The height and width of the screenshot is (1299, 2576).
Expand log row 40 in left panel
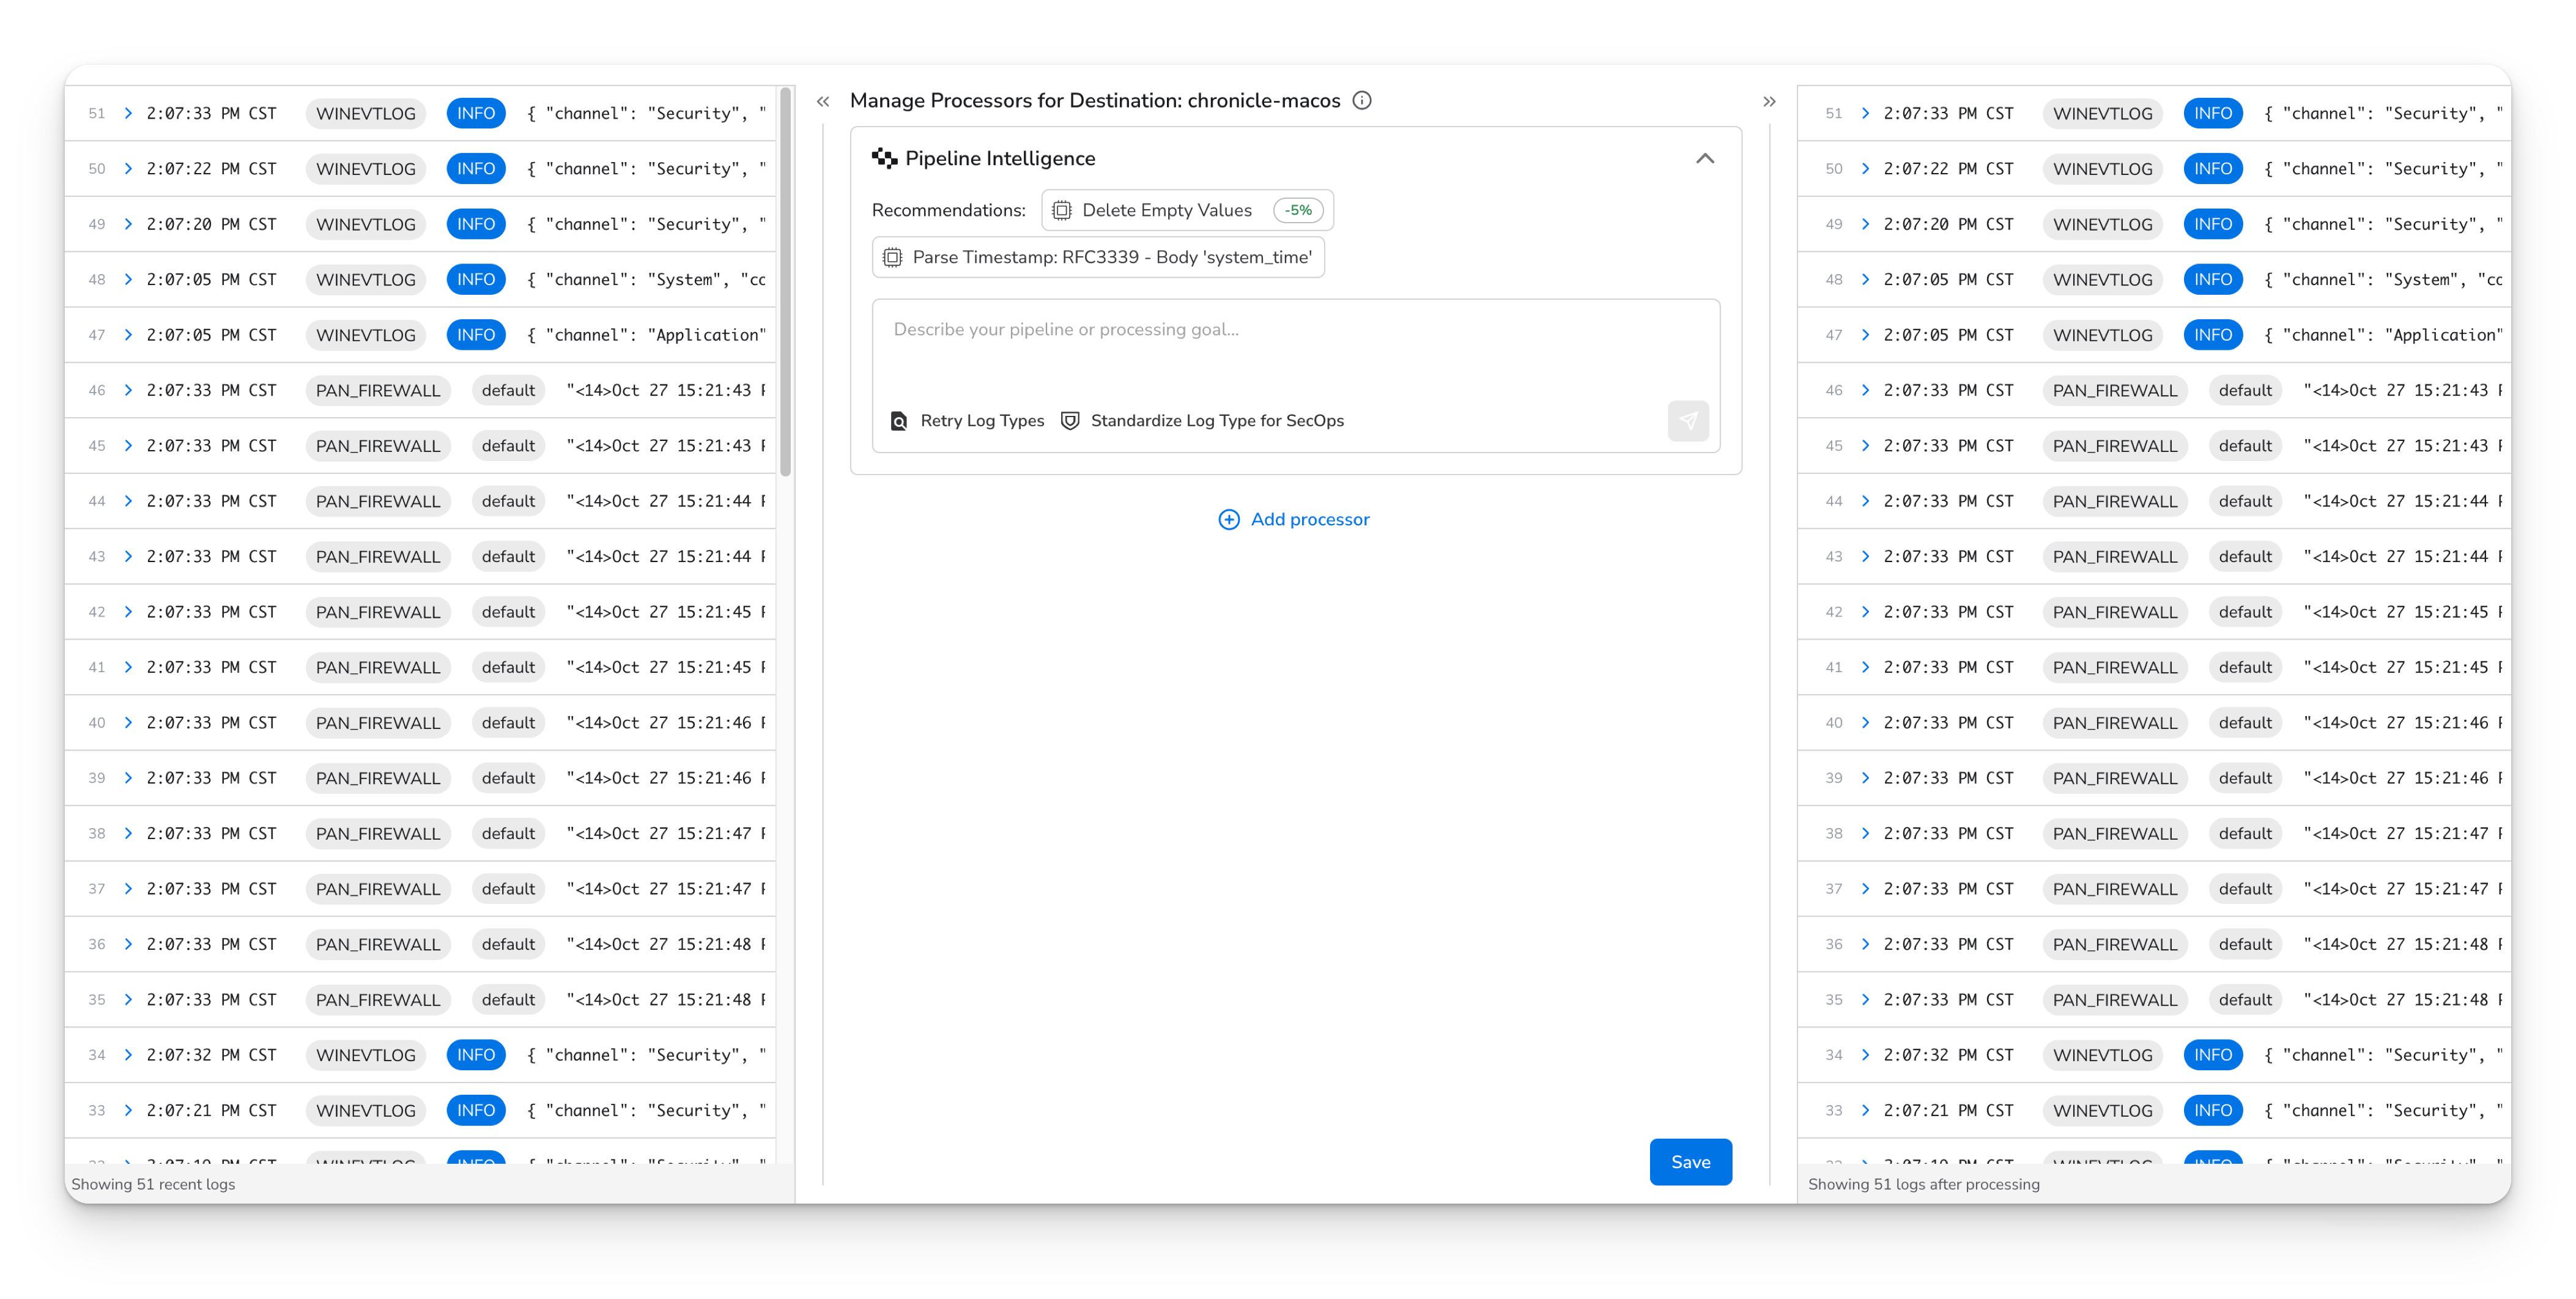pyautogui.click(x=128, y=722)
